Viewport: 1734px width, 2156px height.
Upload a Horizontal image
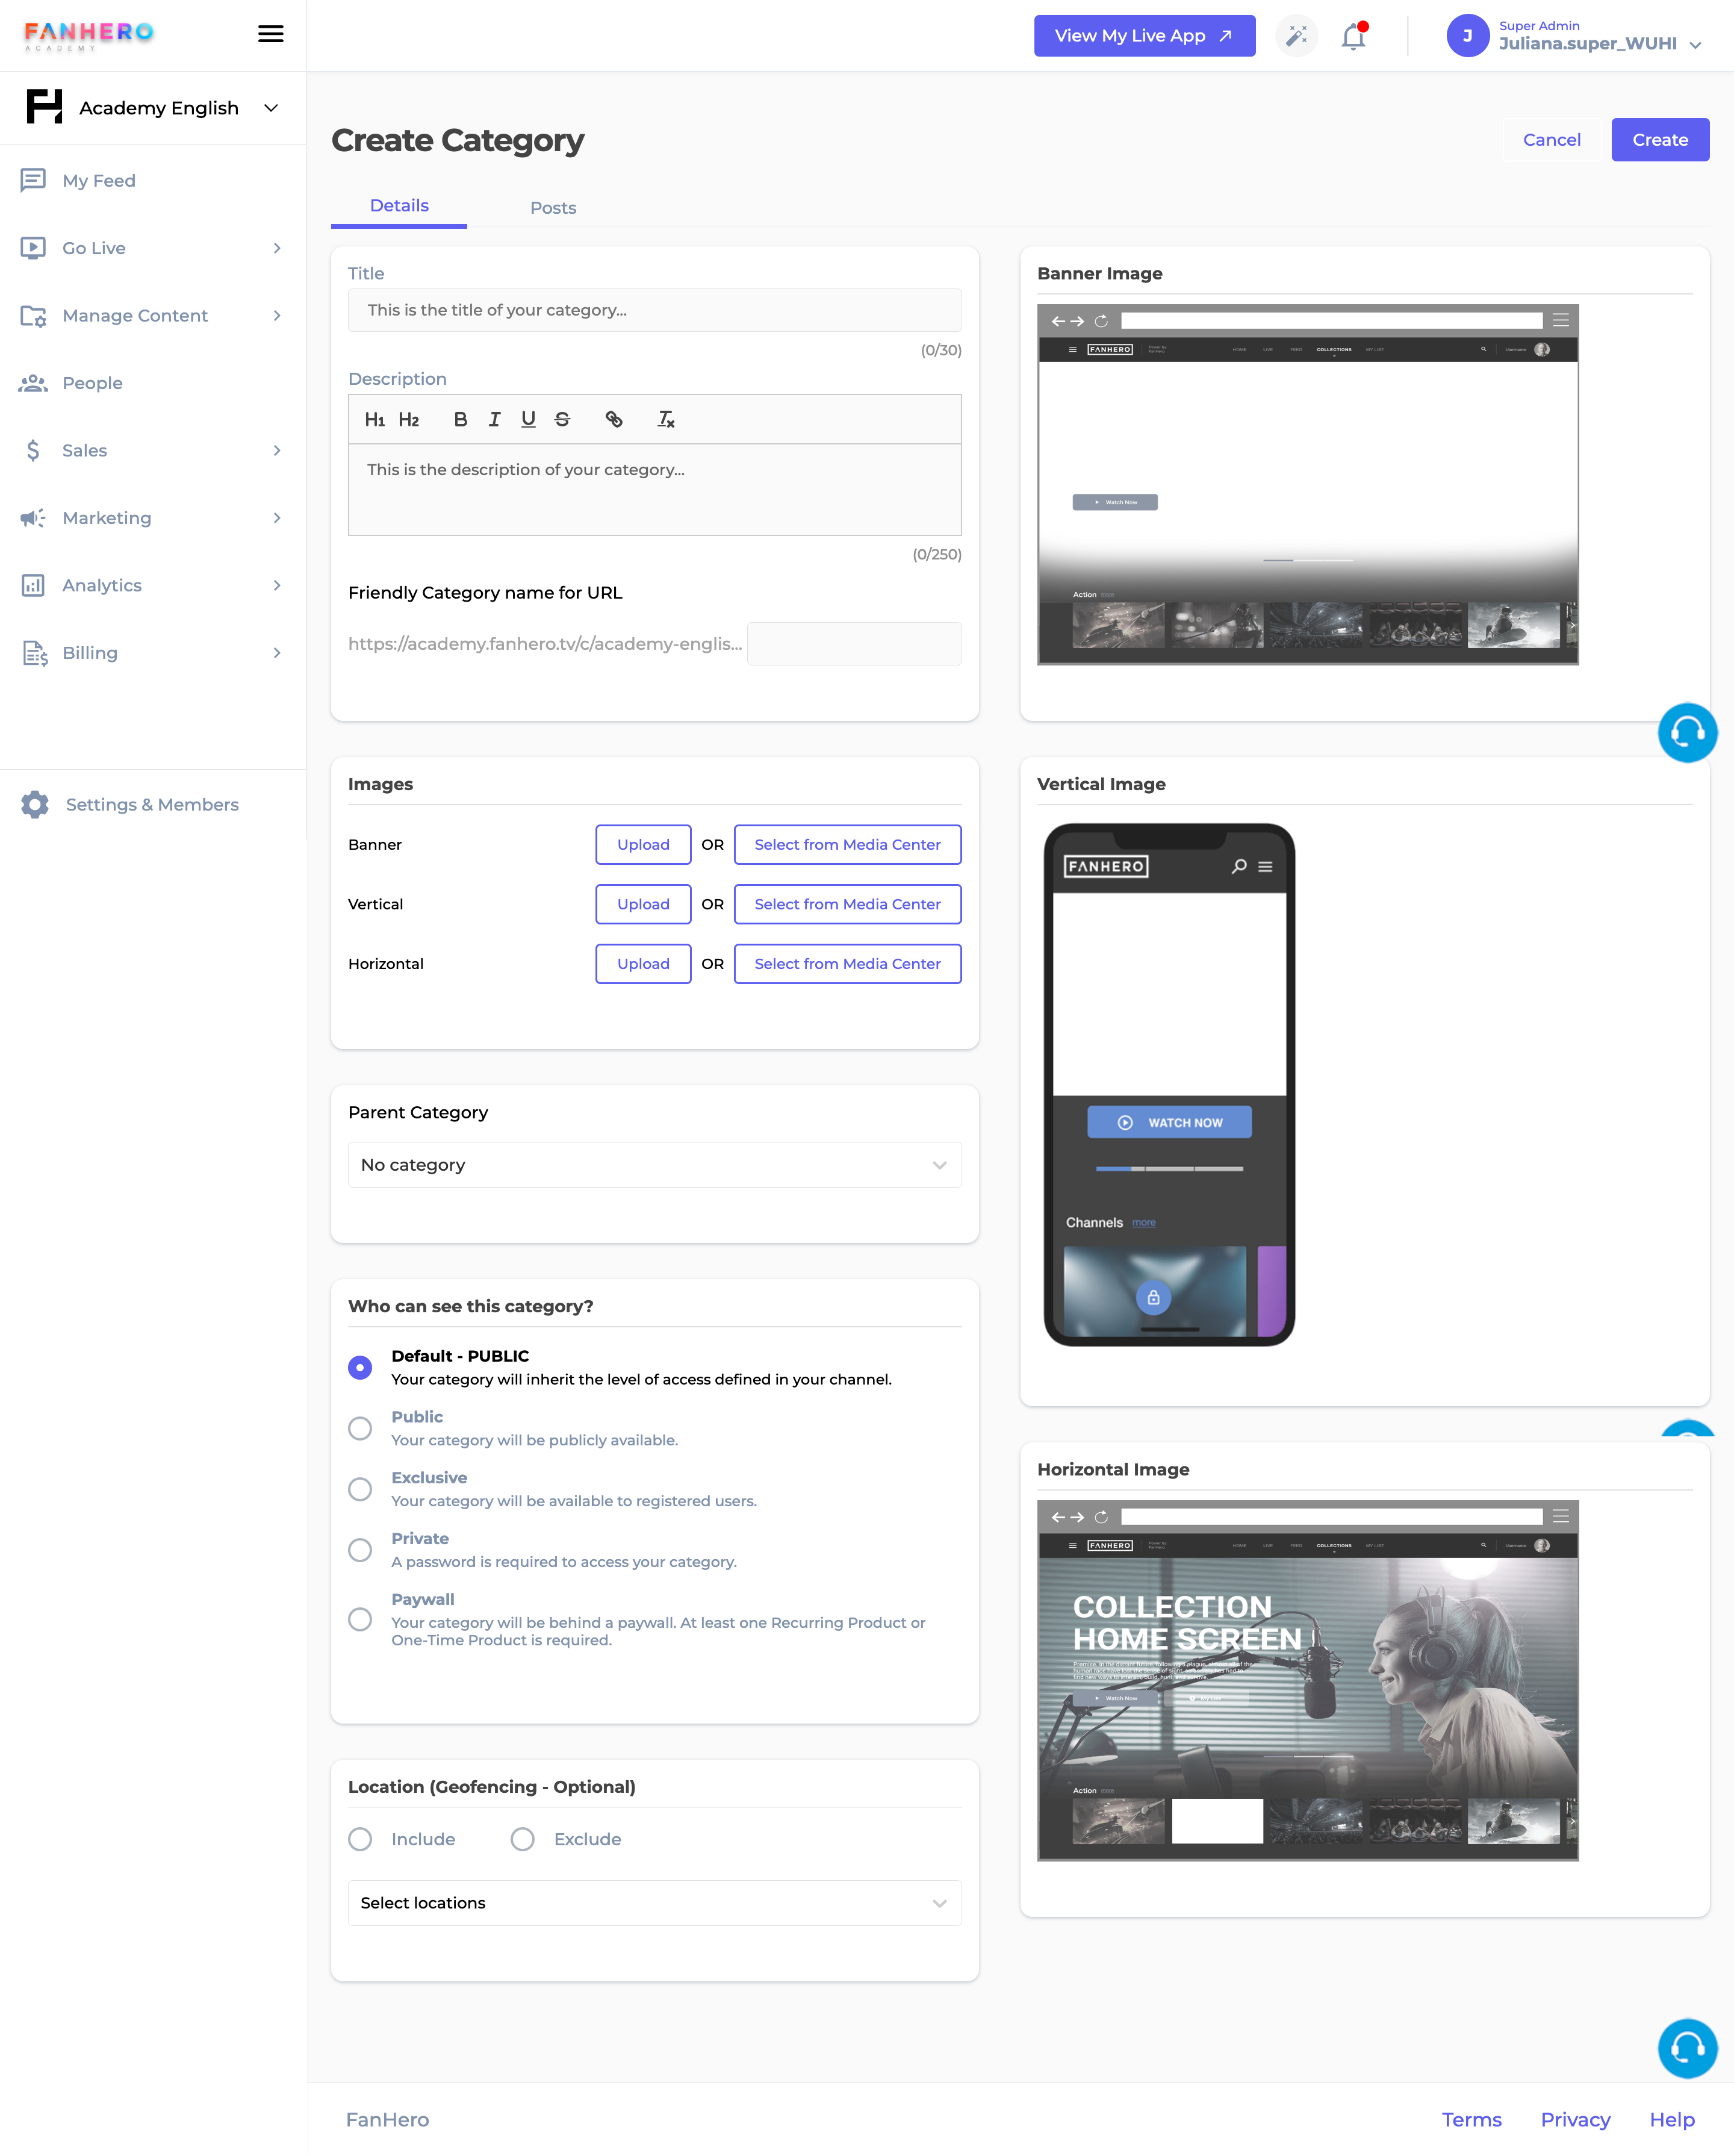click(x=643, y=965)
